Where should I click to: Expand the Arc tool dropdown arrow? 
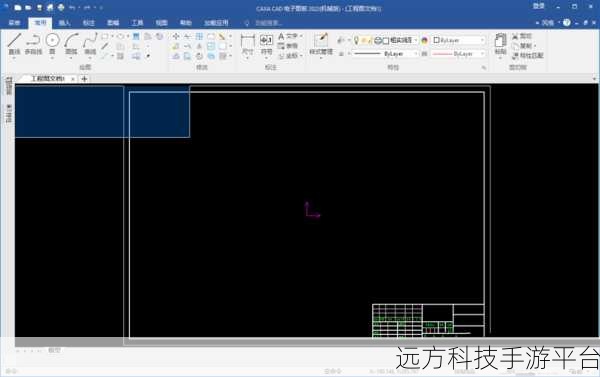pyautogui.click(x=71, y=57)
